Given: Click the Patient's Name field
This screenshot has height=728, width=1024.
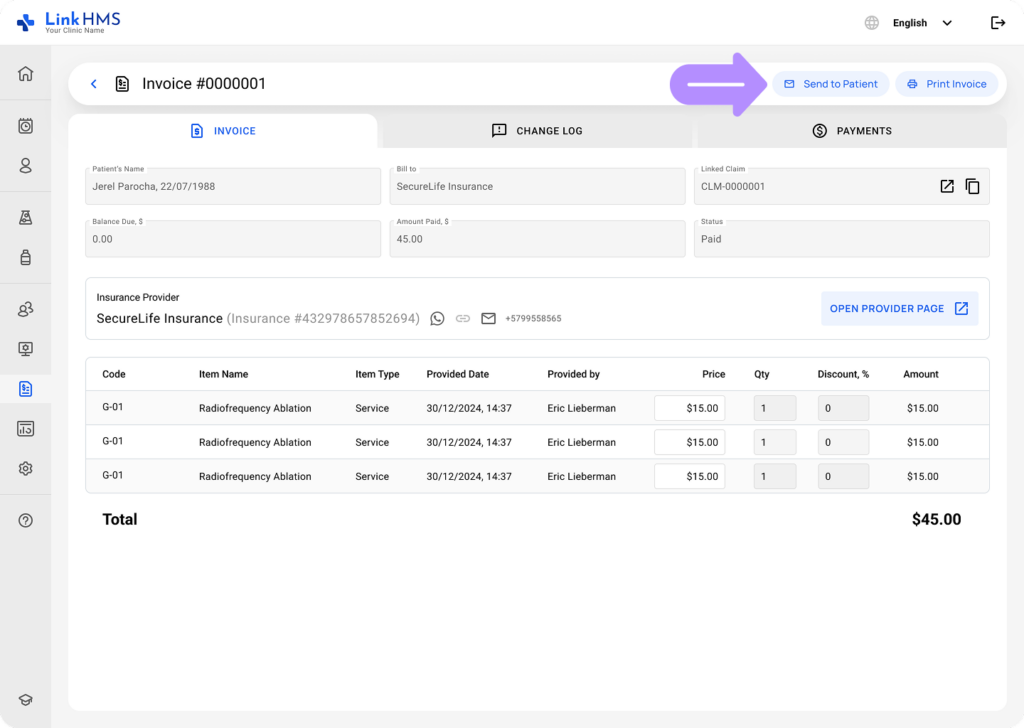Looking at the screenshot, I should pyautogui.click(x=233, y=186).
